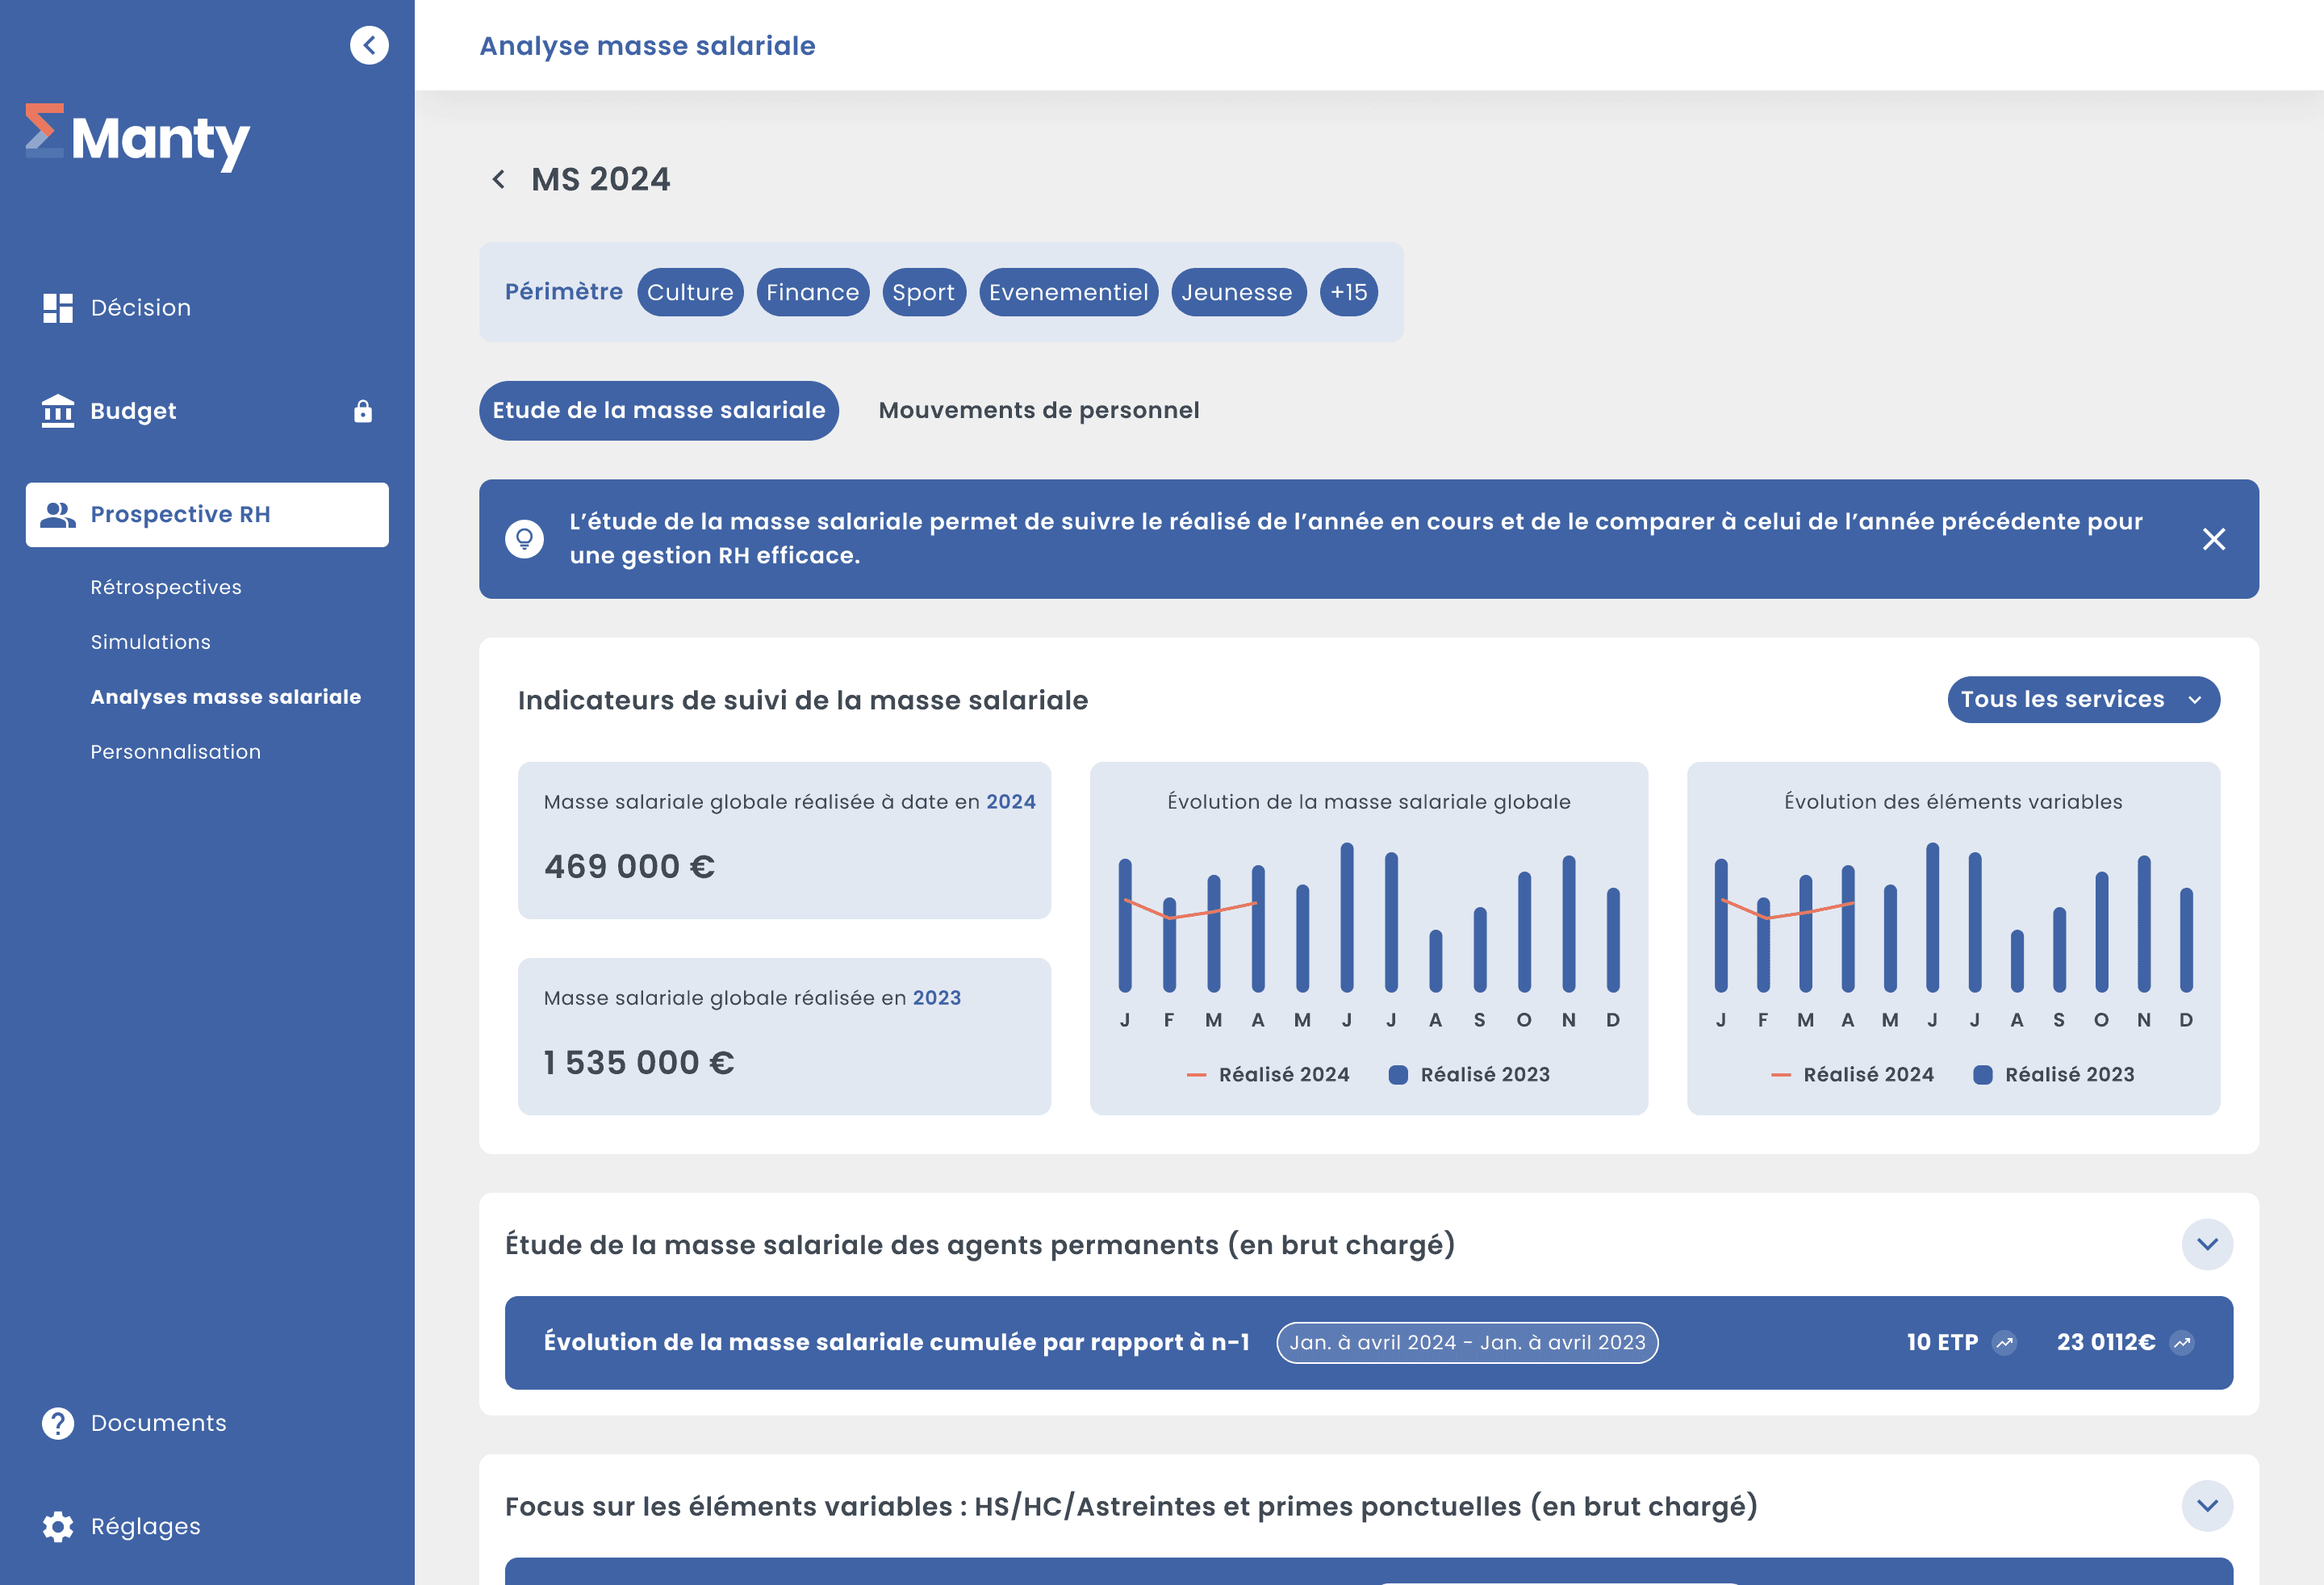This screenshot has width=2324, height=1585.
Task: Click the Jeunesse perimeter chip
Action: 1238,292
